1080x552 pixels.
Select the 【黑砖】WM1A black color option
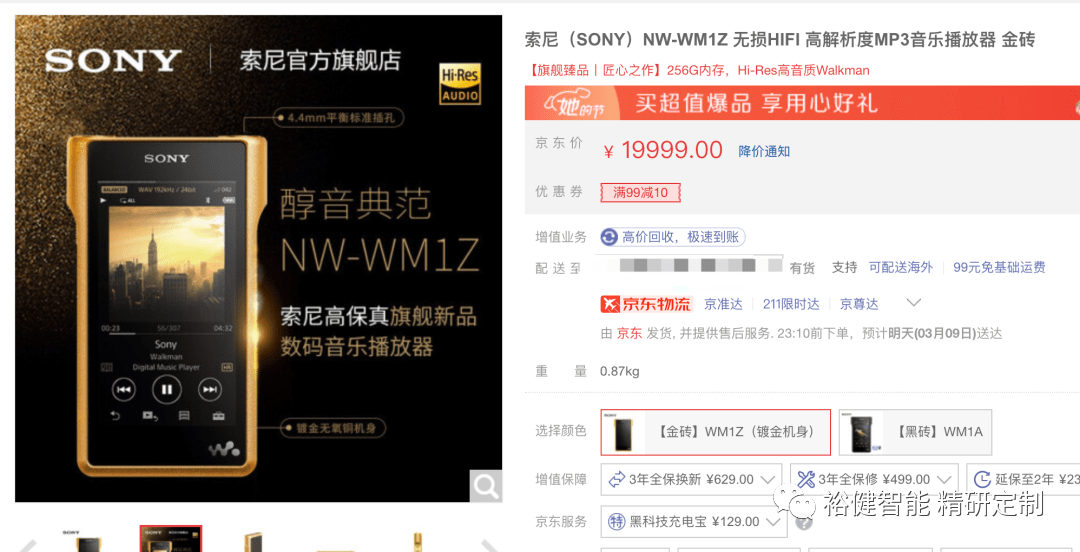click(915, 432)
